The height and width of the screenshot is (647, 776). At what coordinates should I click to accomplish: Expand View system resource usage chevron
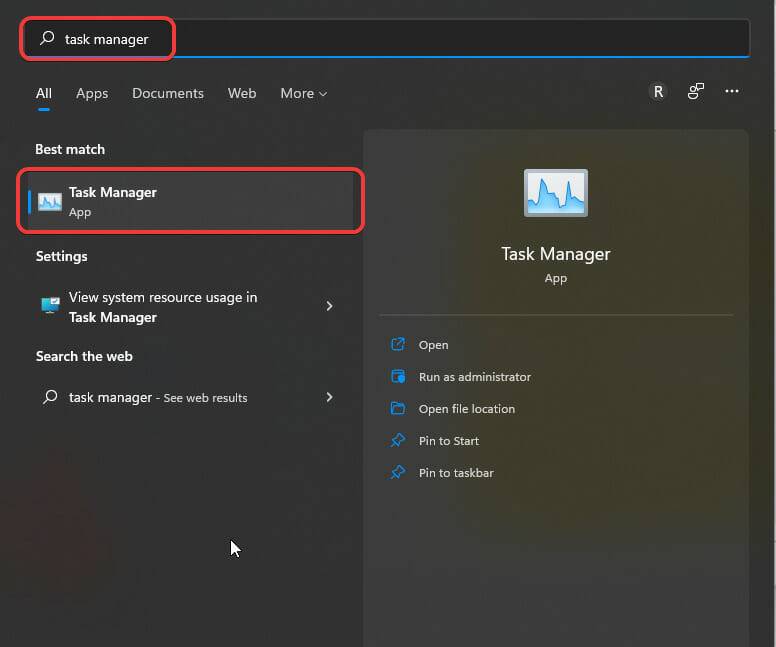[329, 306]
